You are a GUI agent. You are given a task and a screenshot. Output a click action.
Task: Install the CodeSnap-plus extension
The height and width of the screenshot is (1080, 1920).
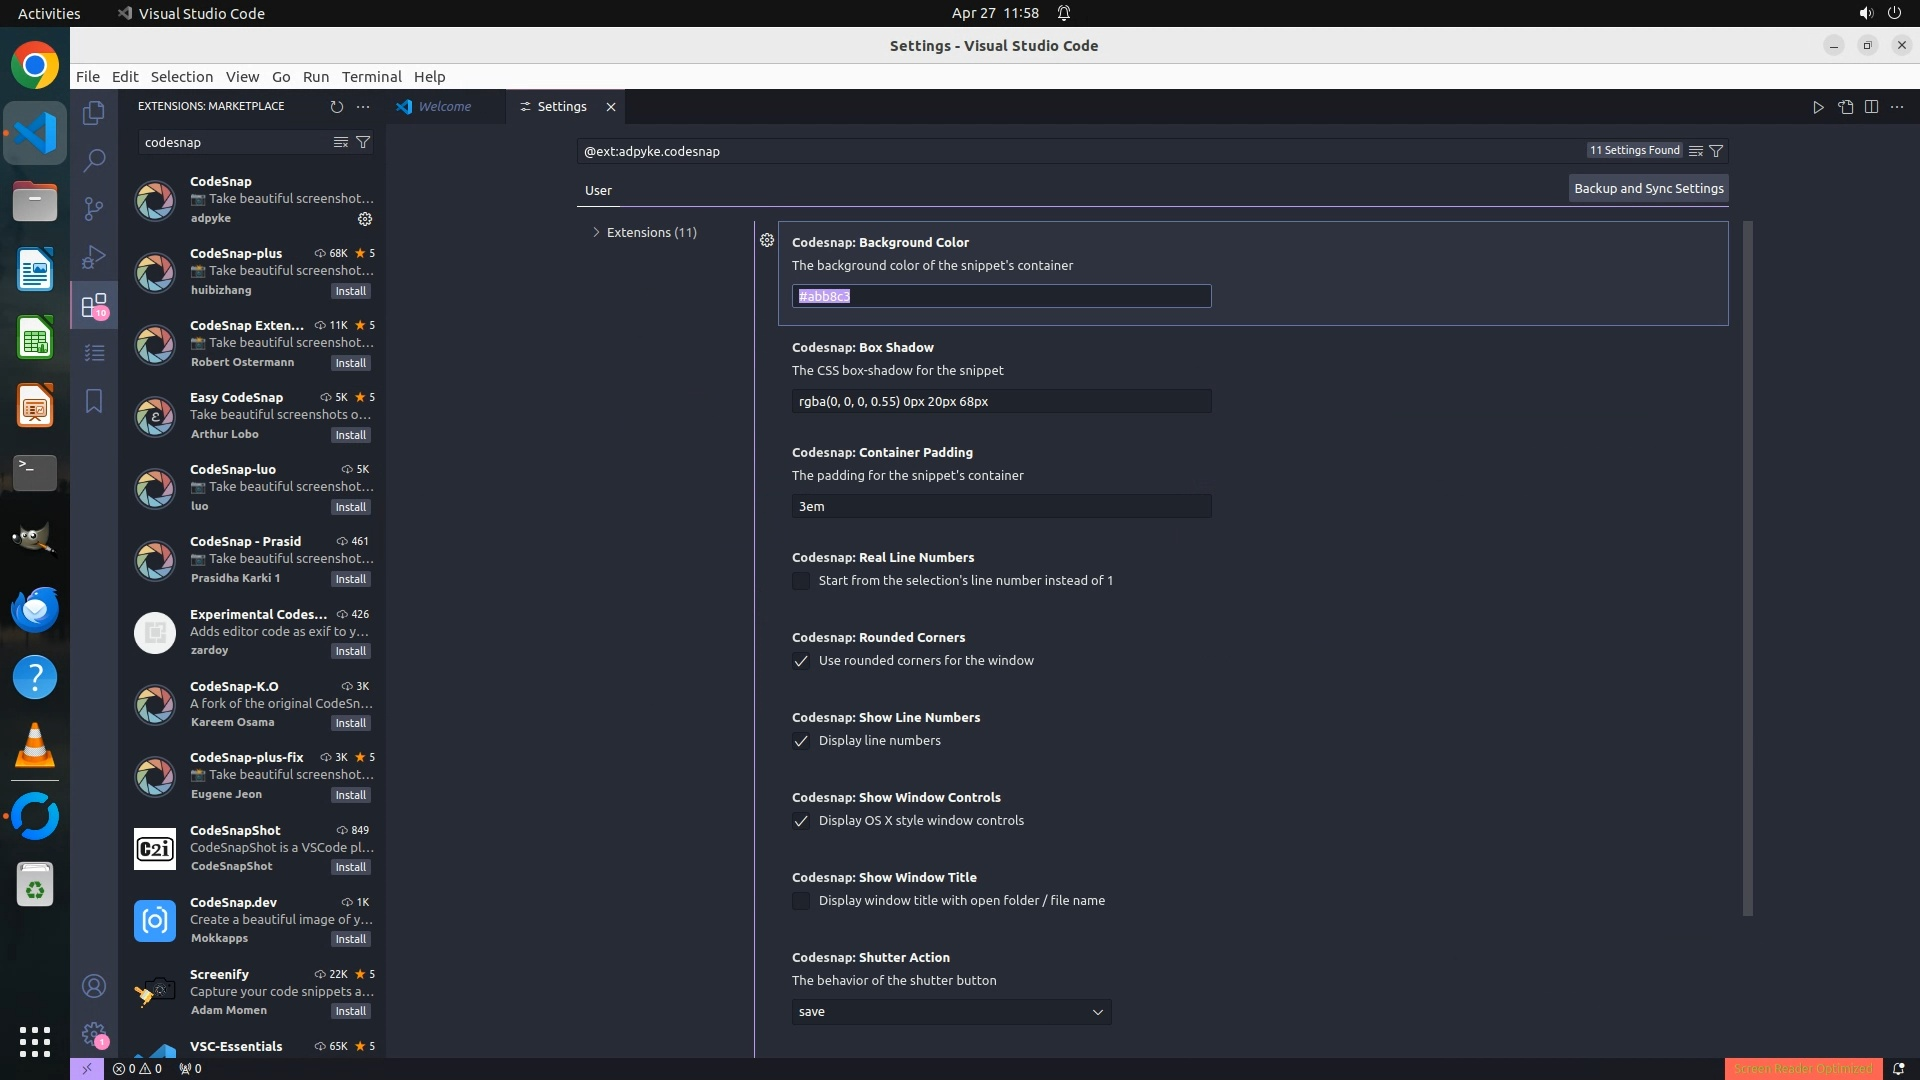point(350,291)
